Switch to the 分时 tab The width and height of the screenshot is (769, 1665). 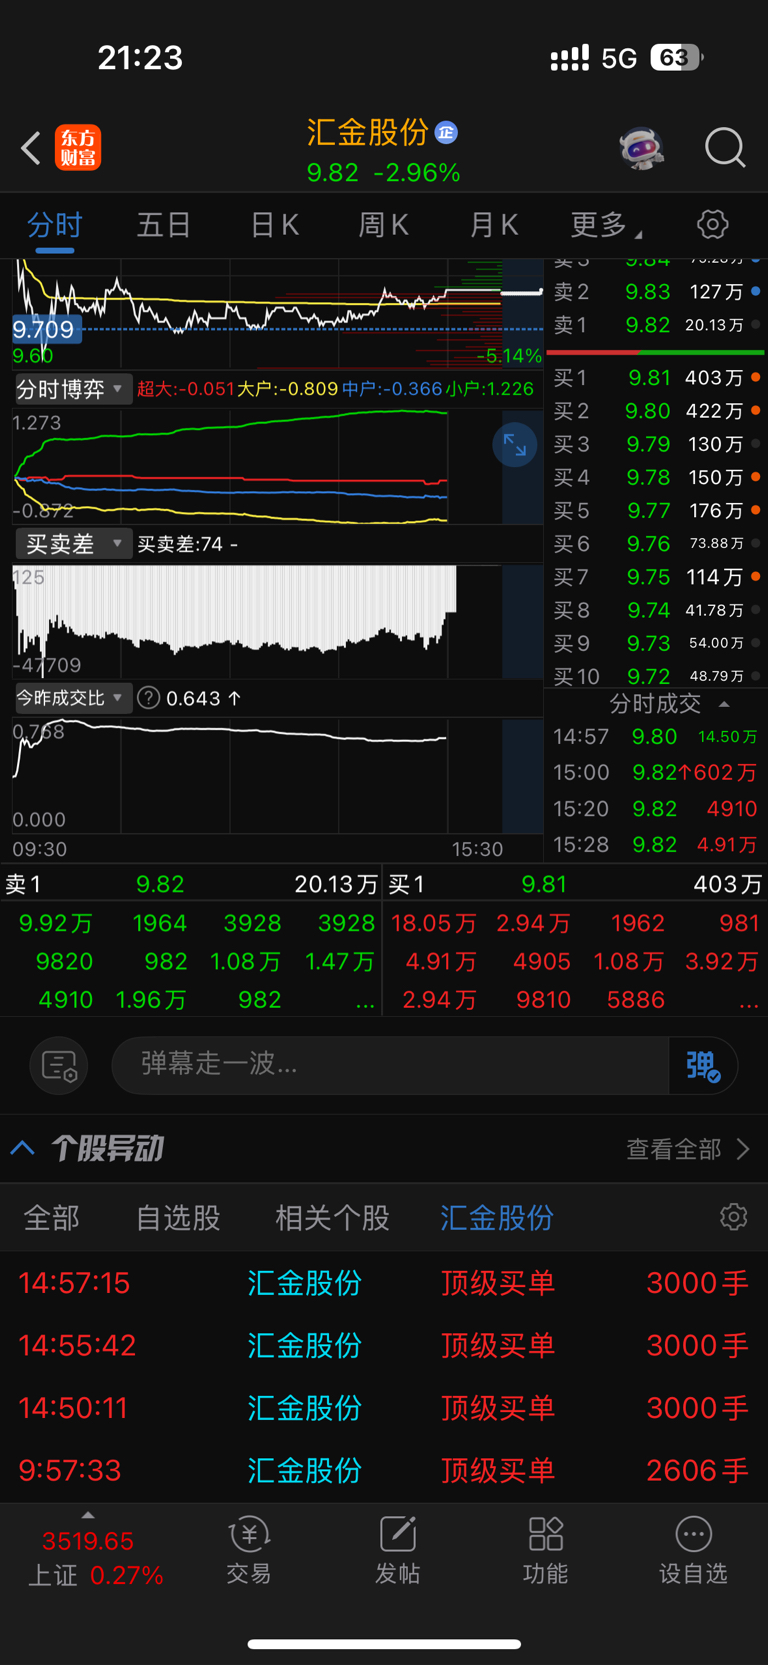(x=55, y=225)
